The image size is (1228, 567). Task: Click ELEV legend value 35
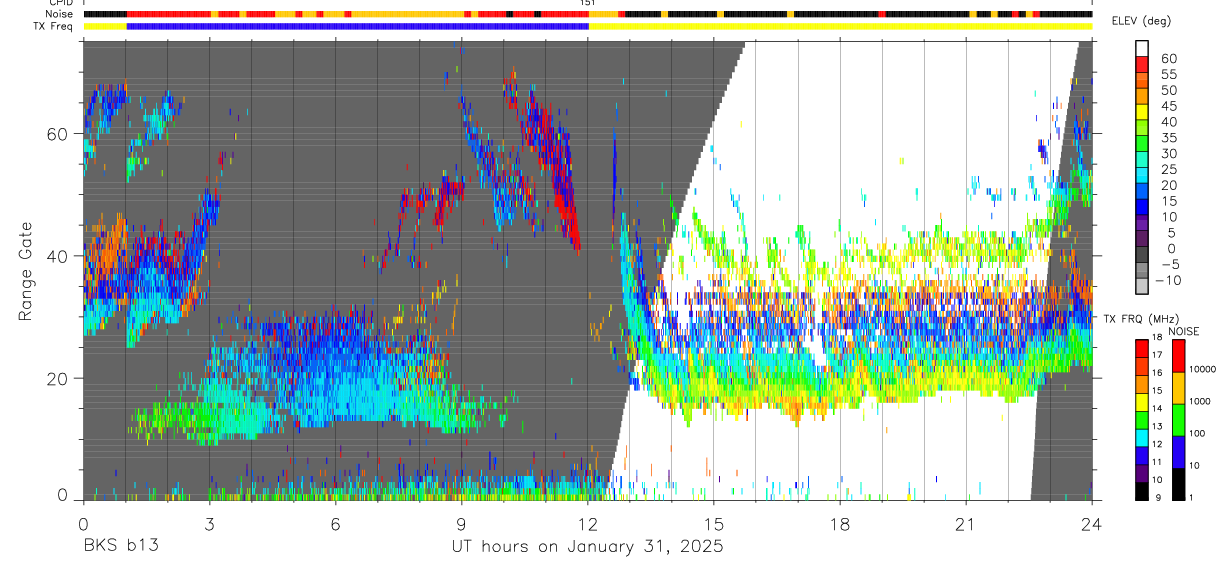[1168, 138]
